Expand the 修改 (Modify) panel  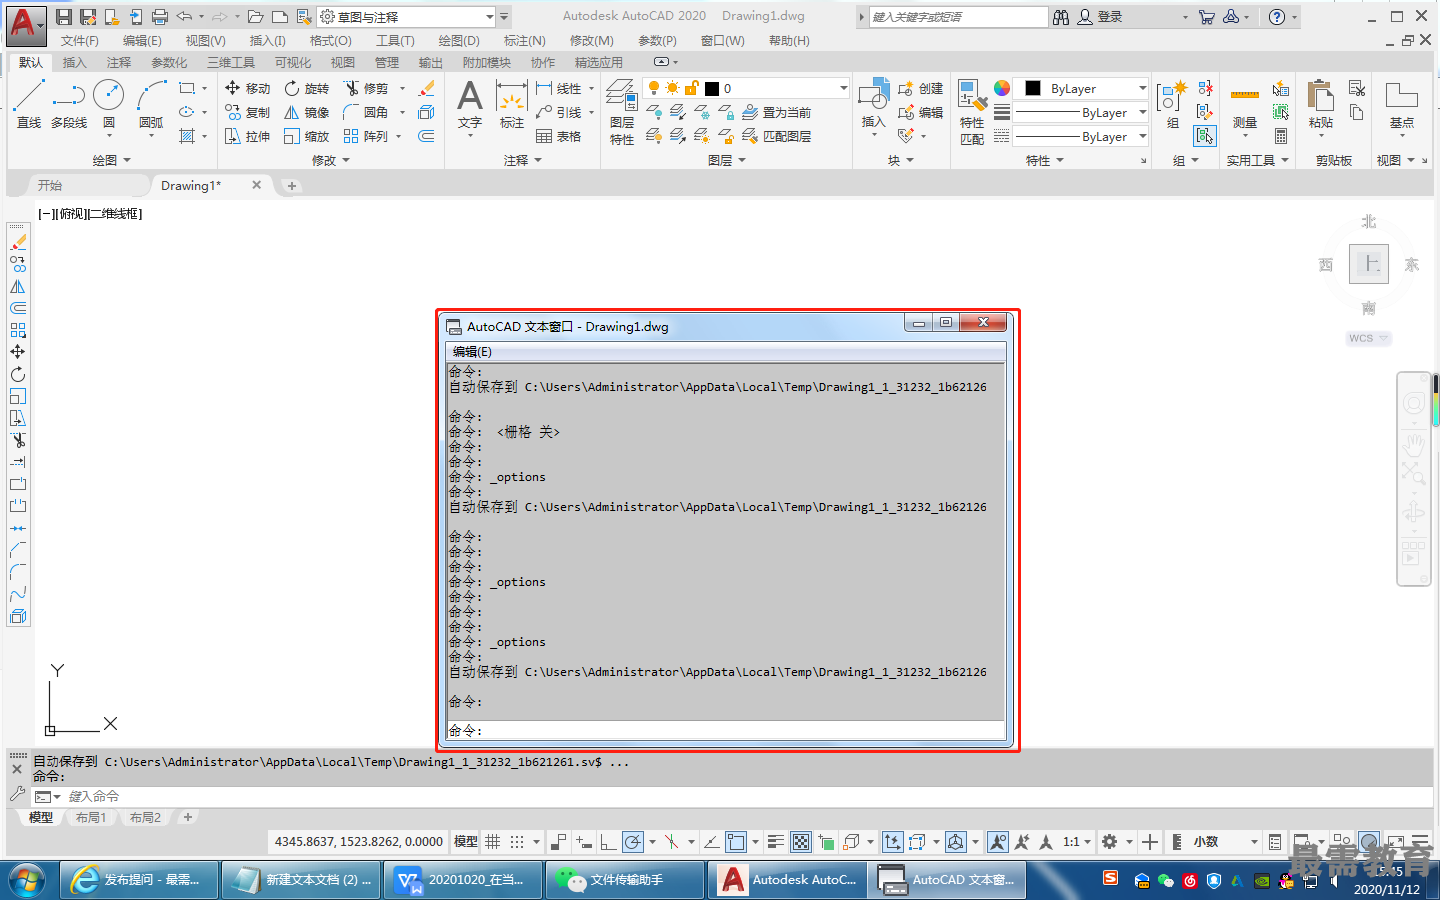(x=331, y=160)
